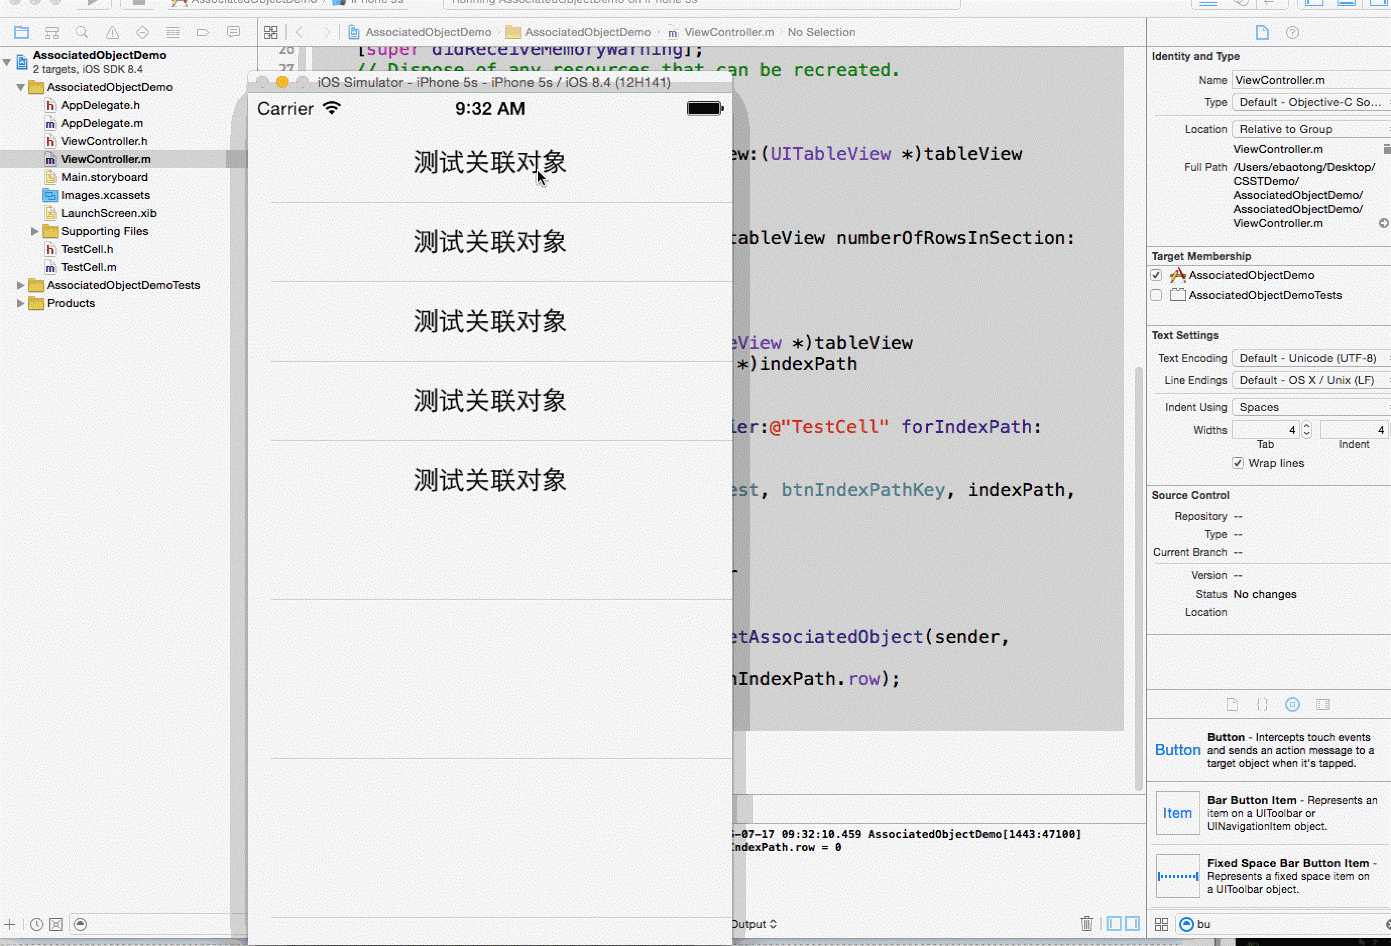1391x946 pixels.
Task: Show the File inspector icon
Action: tap(1262, 32)
